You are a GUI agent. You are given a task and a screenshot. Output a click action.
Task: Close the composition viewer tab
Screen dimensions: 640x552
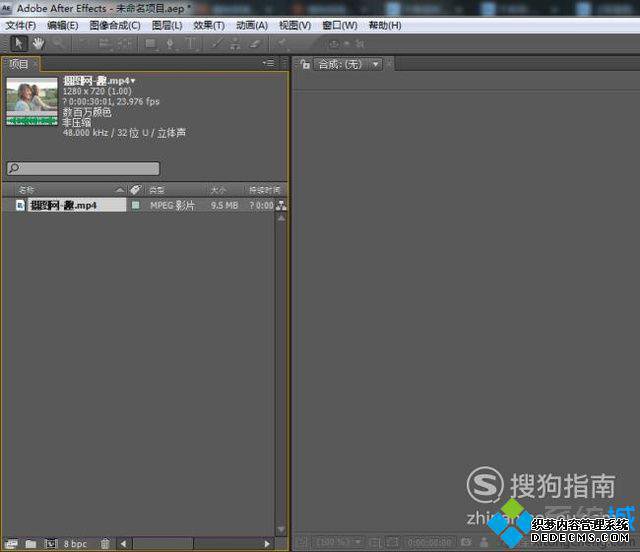tap(389, 64)
